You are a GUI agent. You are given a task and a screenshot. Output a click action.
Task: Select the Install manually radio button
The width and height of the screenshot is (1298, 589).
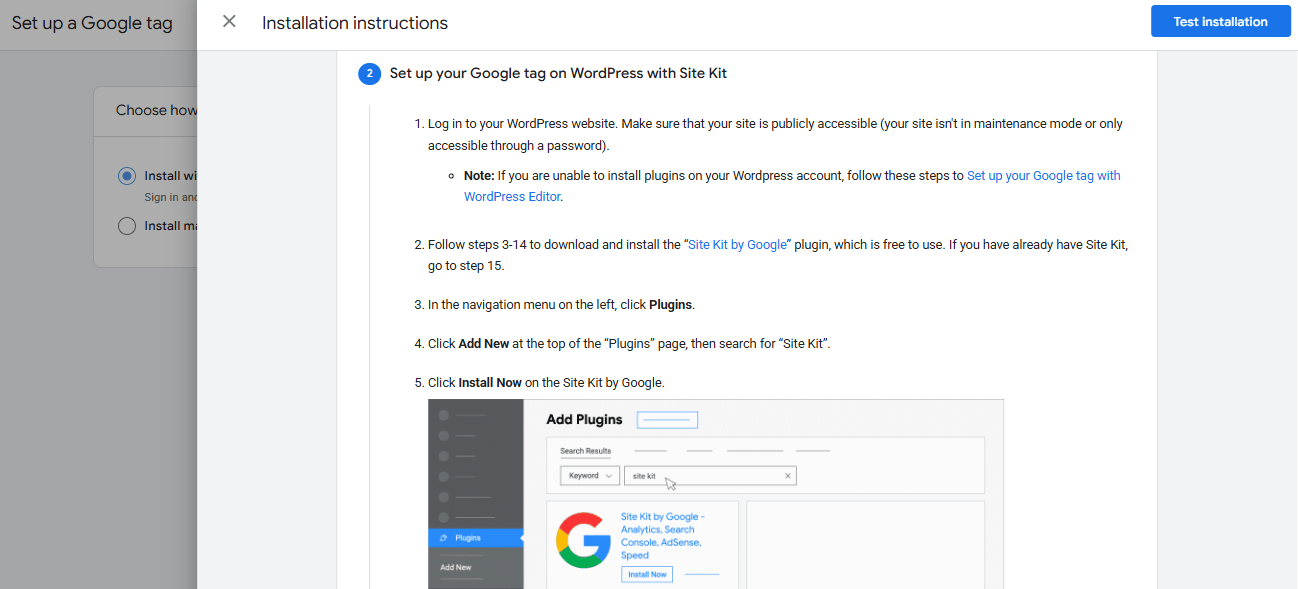(x=127, y=225)
